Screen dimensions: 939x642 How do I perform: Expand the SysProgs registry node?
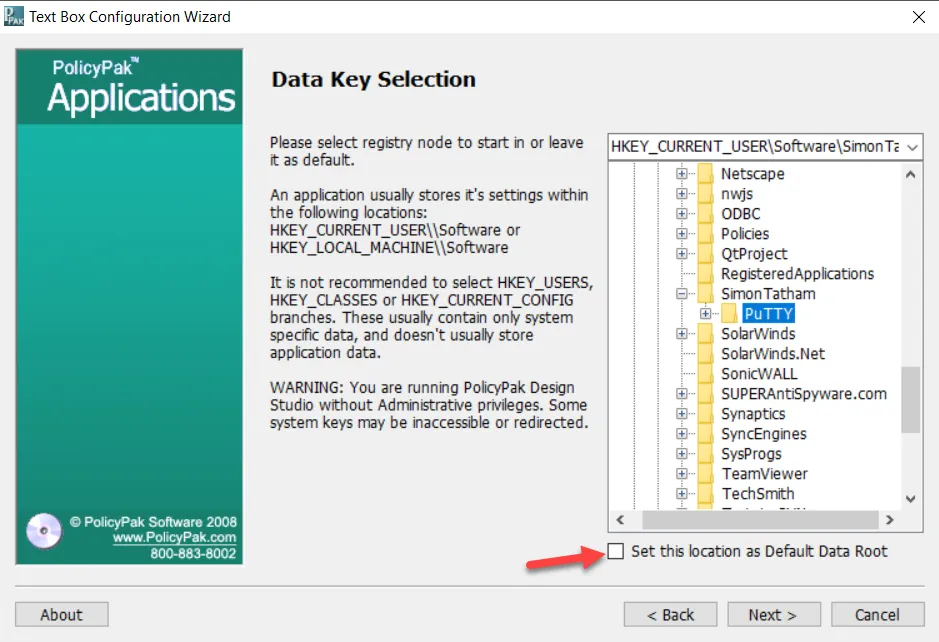pyautogui.click(x=681, y=454)
